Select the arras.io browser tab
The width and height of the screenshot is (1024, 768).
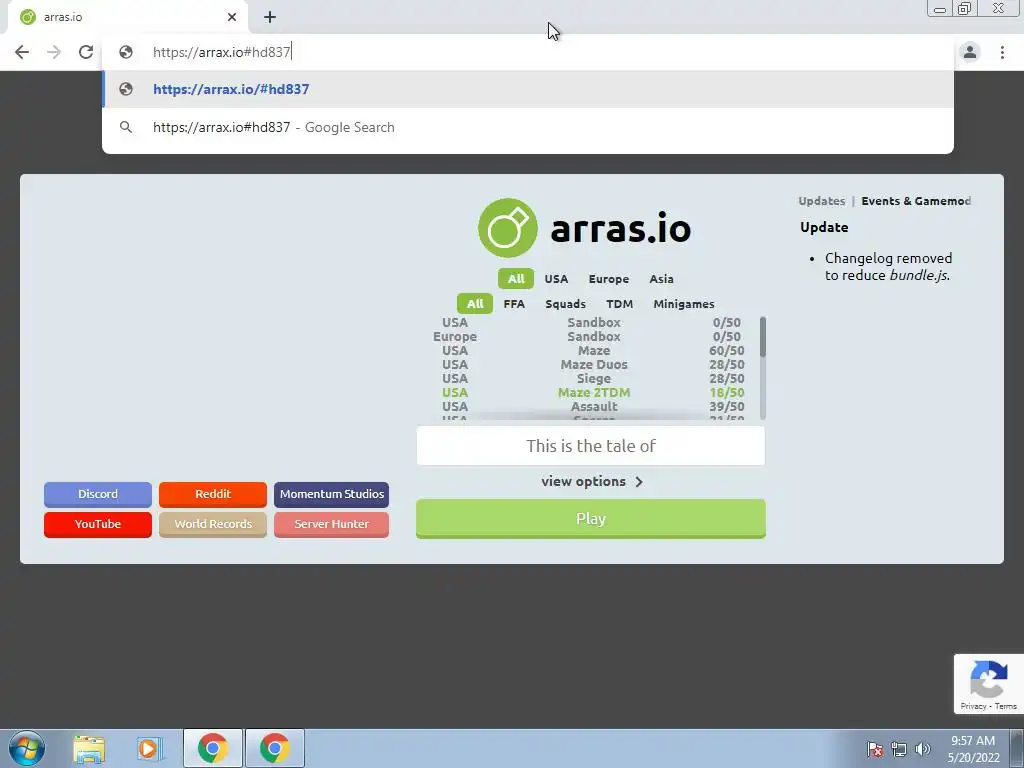click(127, 18)
